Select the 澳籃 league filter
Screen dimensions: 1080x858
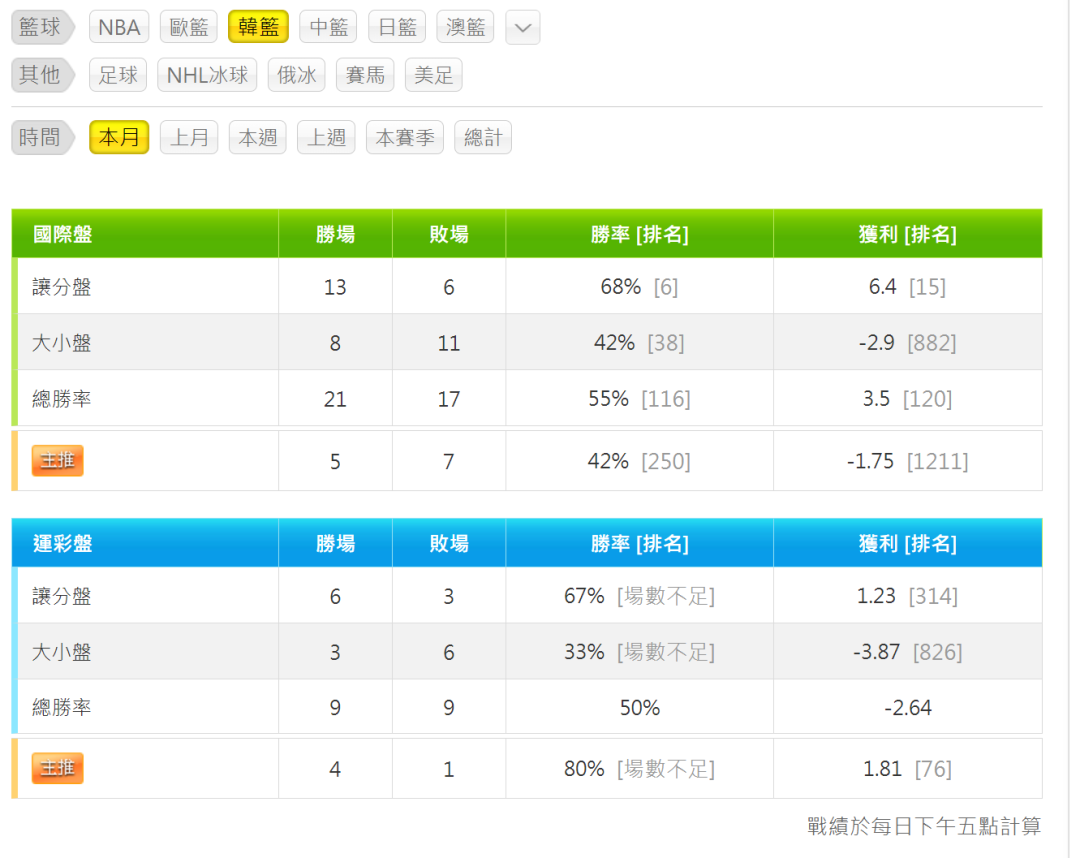tap(466, 28)
